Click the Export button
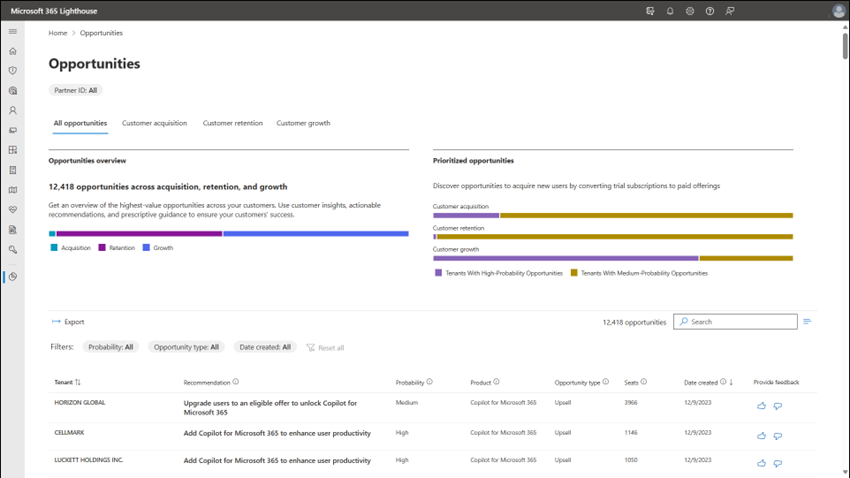Image resolution: width=850 pixels, height=478 pixels. 68,322
